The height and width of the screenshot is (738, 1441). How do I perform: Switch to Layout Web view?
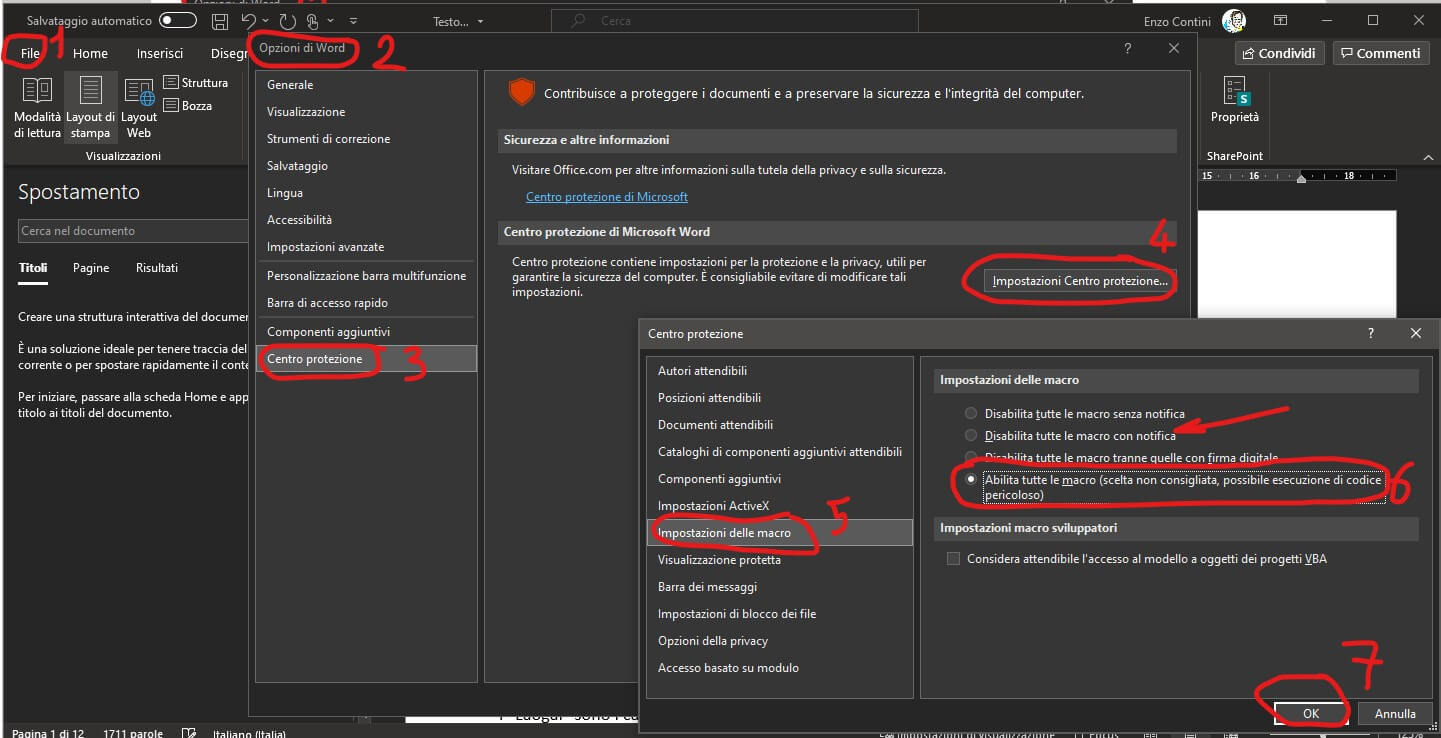click(139, 108)
